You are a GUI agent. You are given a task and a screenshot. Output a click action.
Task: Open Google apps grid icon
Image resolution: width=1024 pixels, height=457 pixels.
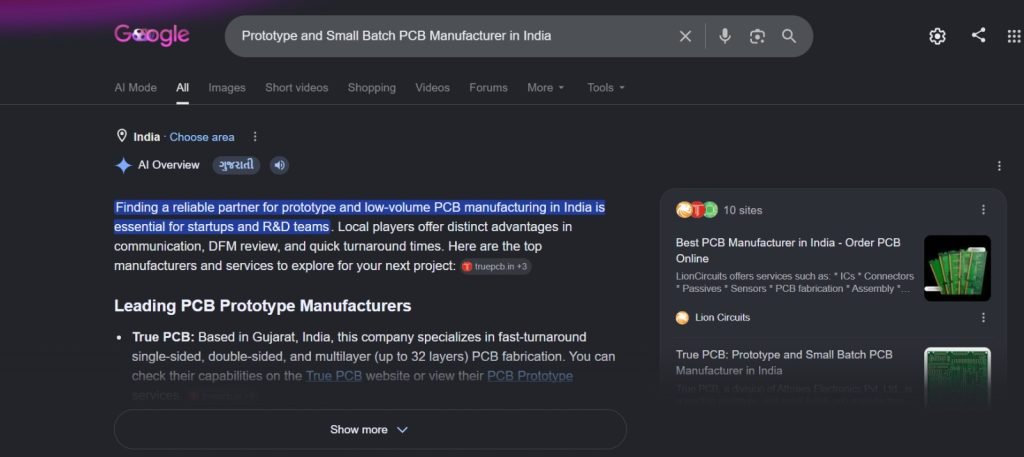click(x=1014, y=37)
